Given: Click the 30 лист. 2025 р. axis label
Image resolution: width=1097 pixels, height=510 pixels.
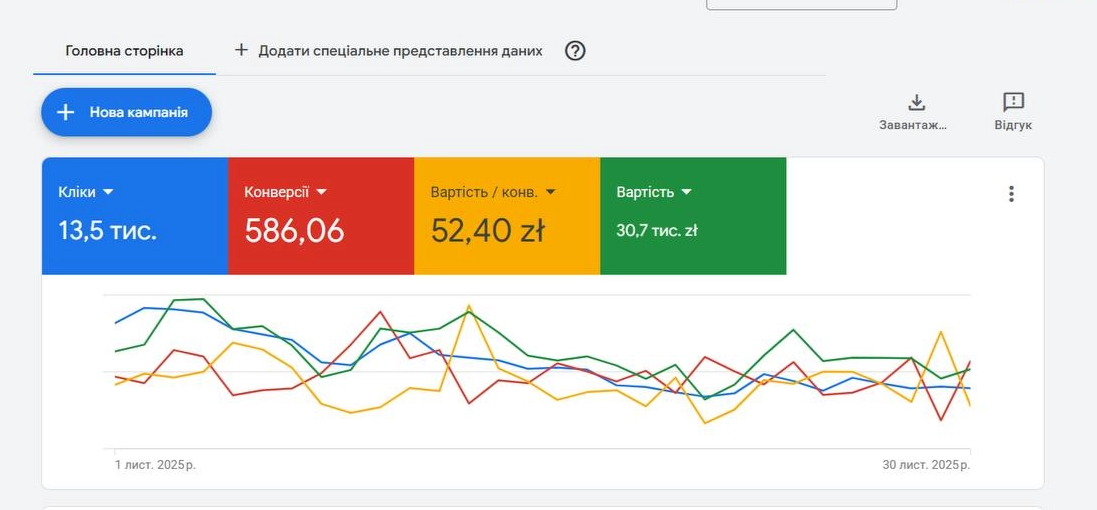Looking at the screenshot, I should [x=926, y=465].
